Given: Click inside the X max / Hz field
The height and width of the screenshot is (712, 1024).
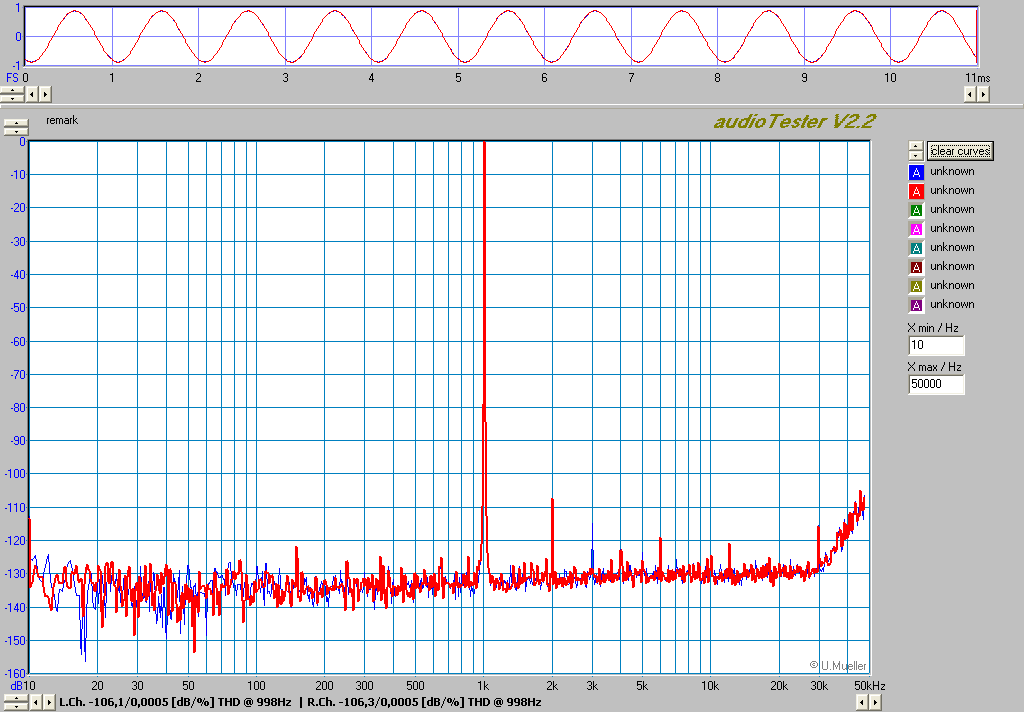Looking at the screenshot, I should pyautogui.click(x=936, y=384).
